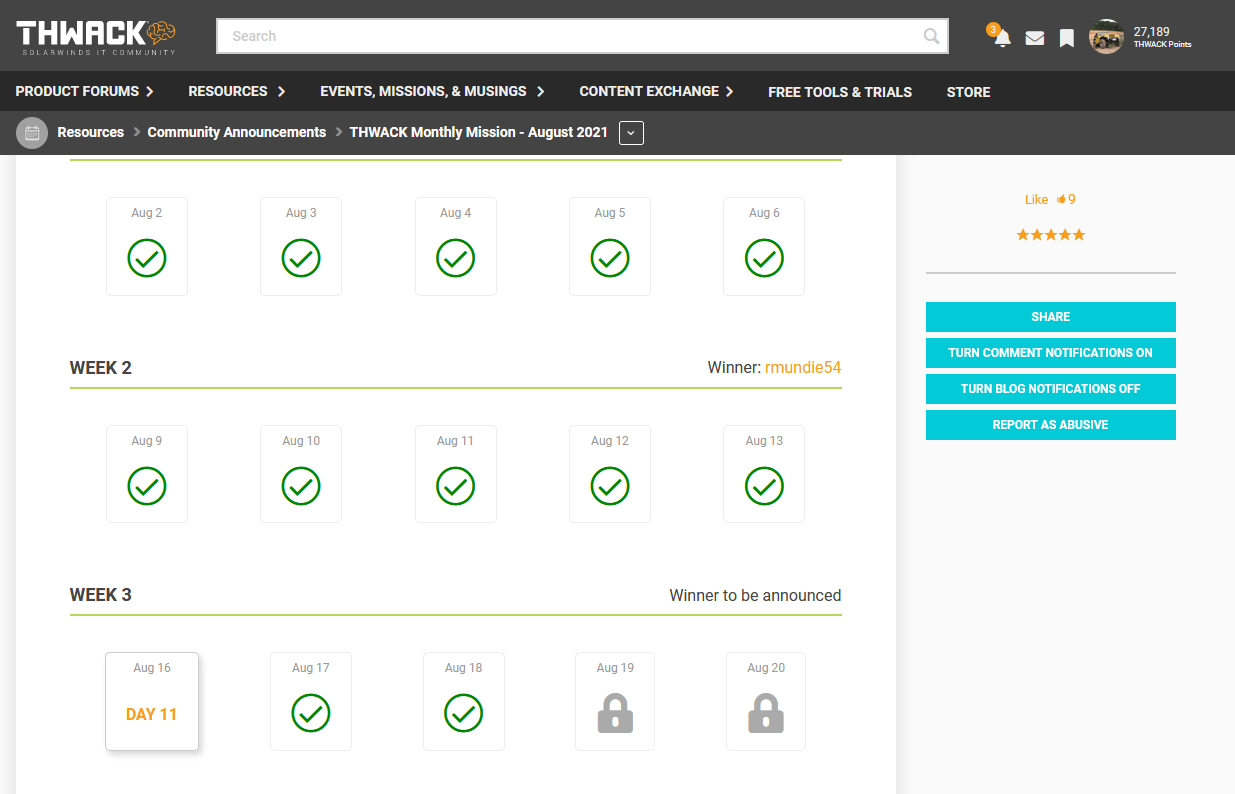Screen dimensions: 1235x794
Task: Open the user profile avatar
Action: (x=1106, y=37)
